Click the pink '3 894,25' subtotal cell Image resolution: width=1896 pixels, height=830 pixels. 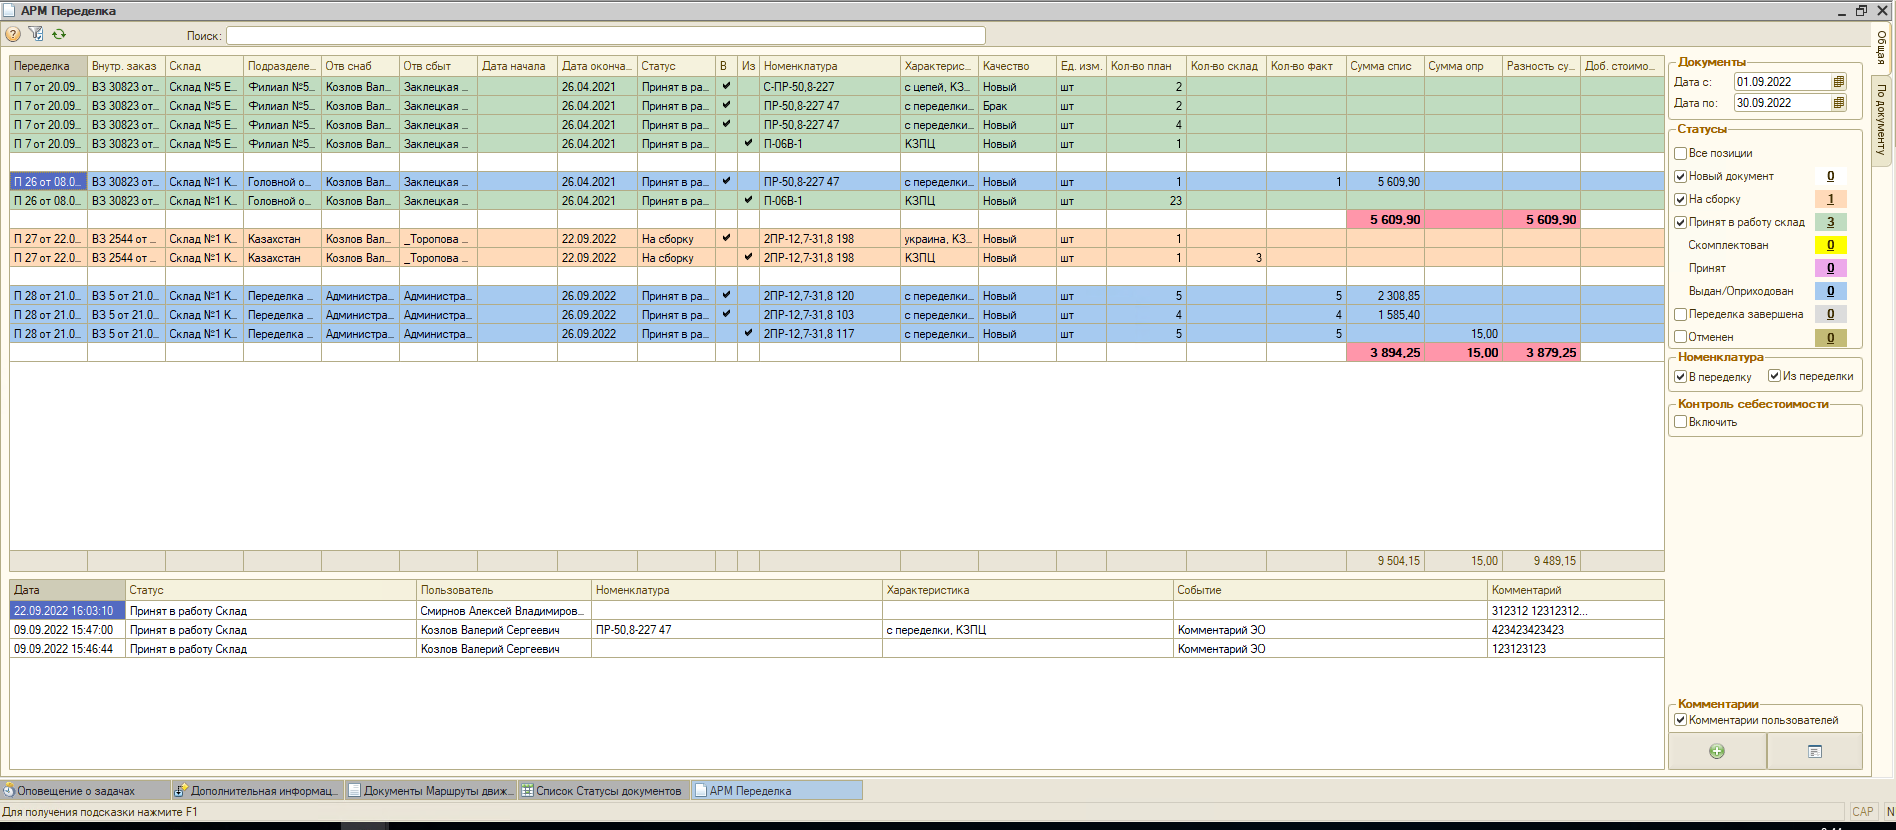[x=1385, y=353]
